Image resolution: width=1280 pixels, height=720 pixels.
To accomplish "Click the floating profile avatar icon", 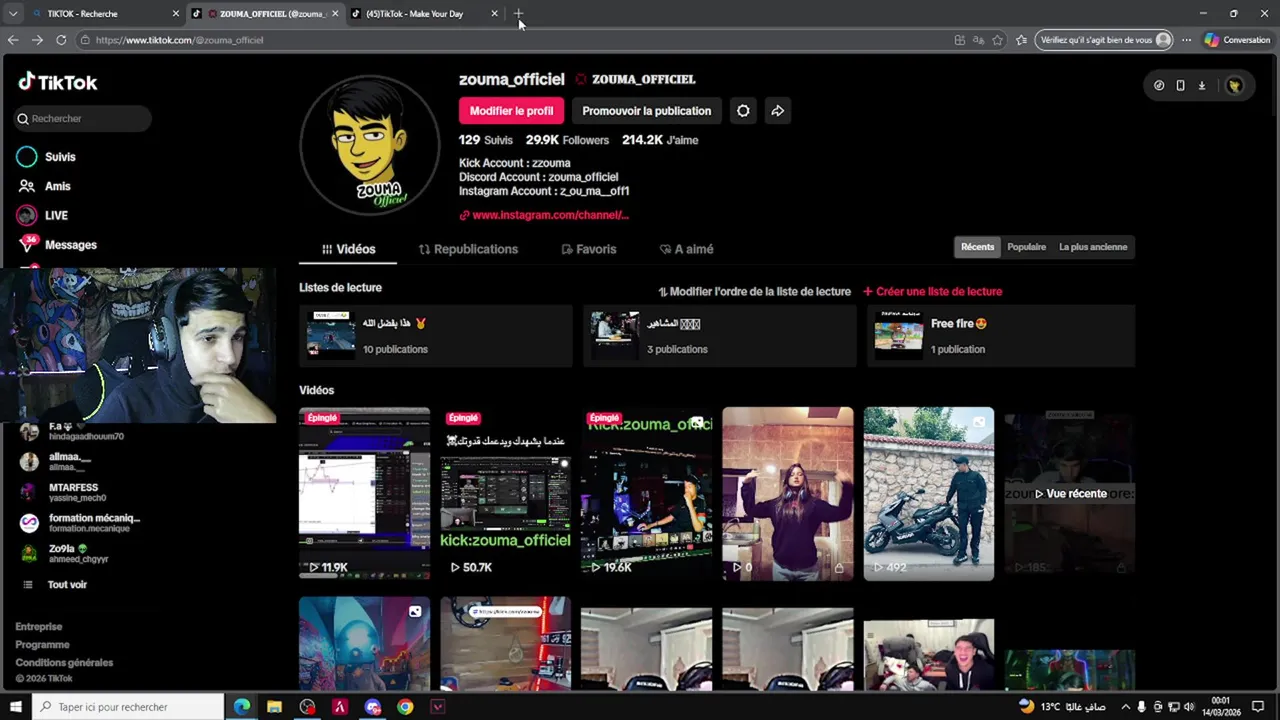I will tap(1235, 85).
